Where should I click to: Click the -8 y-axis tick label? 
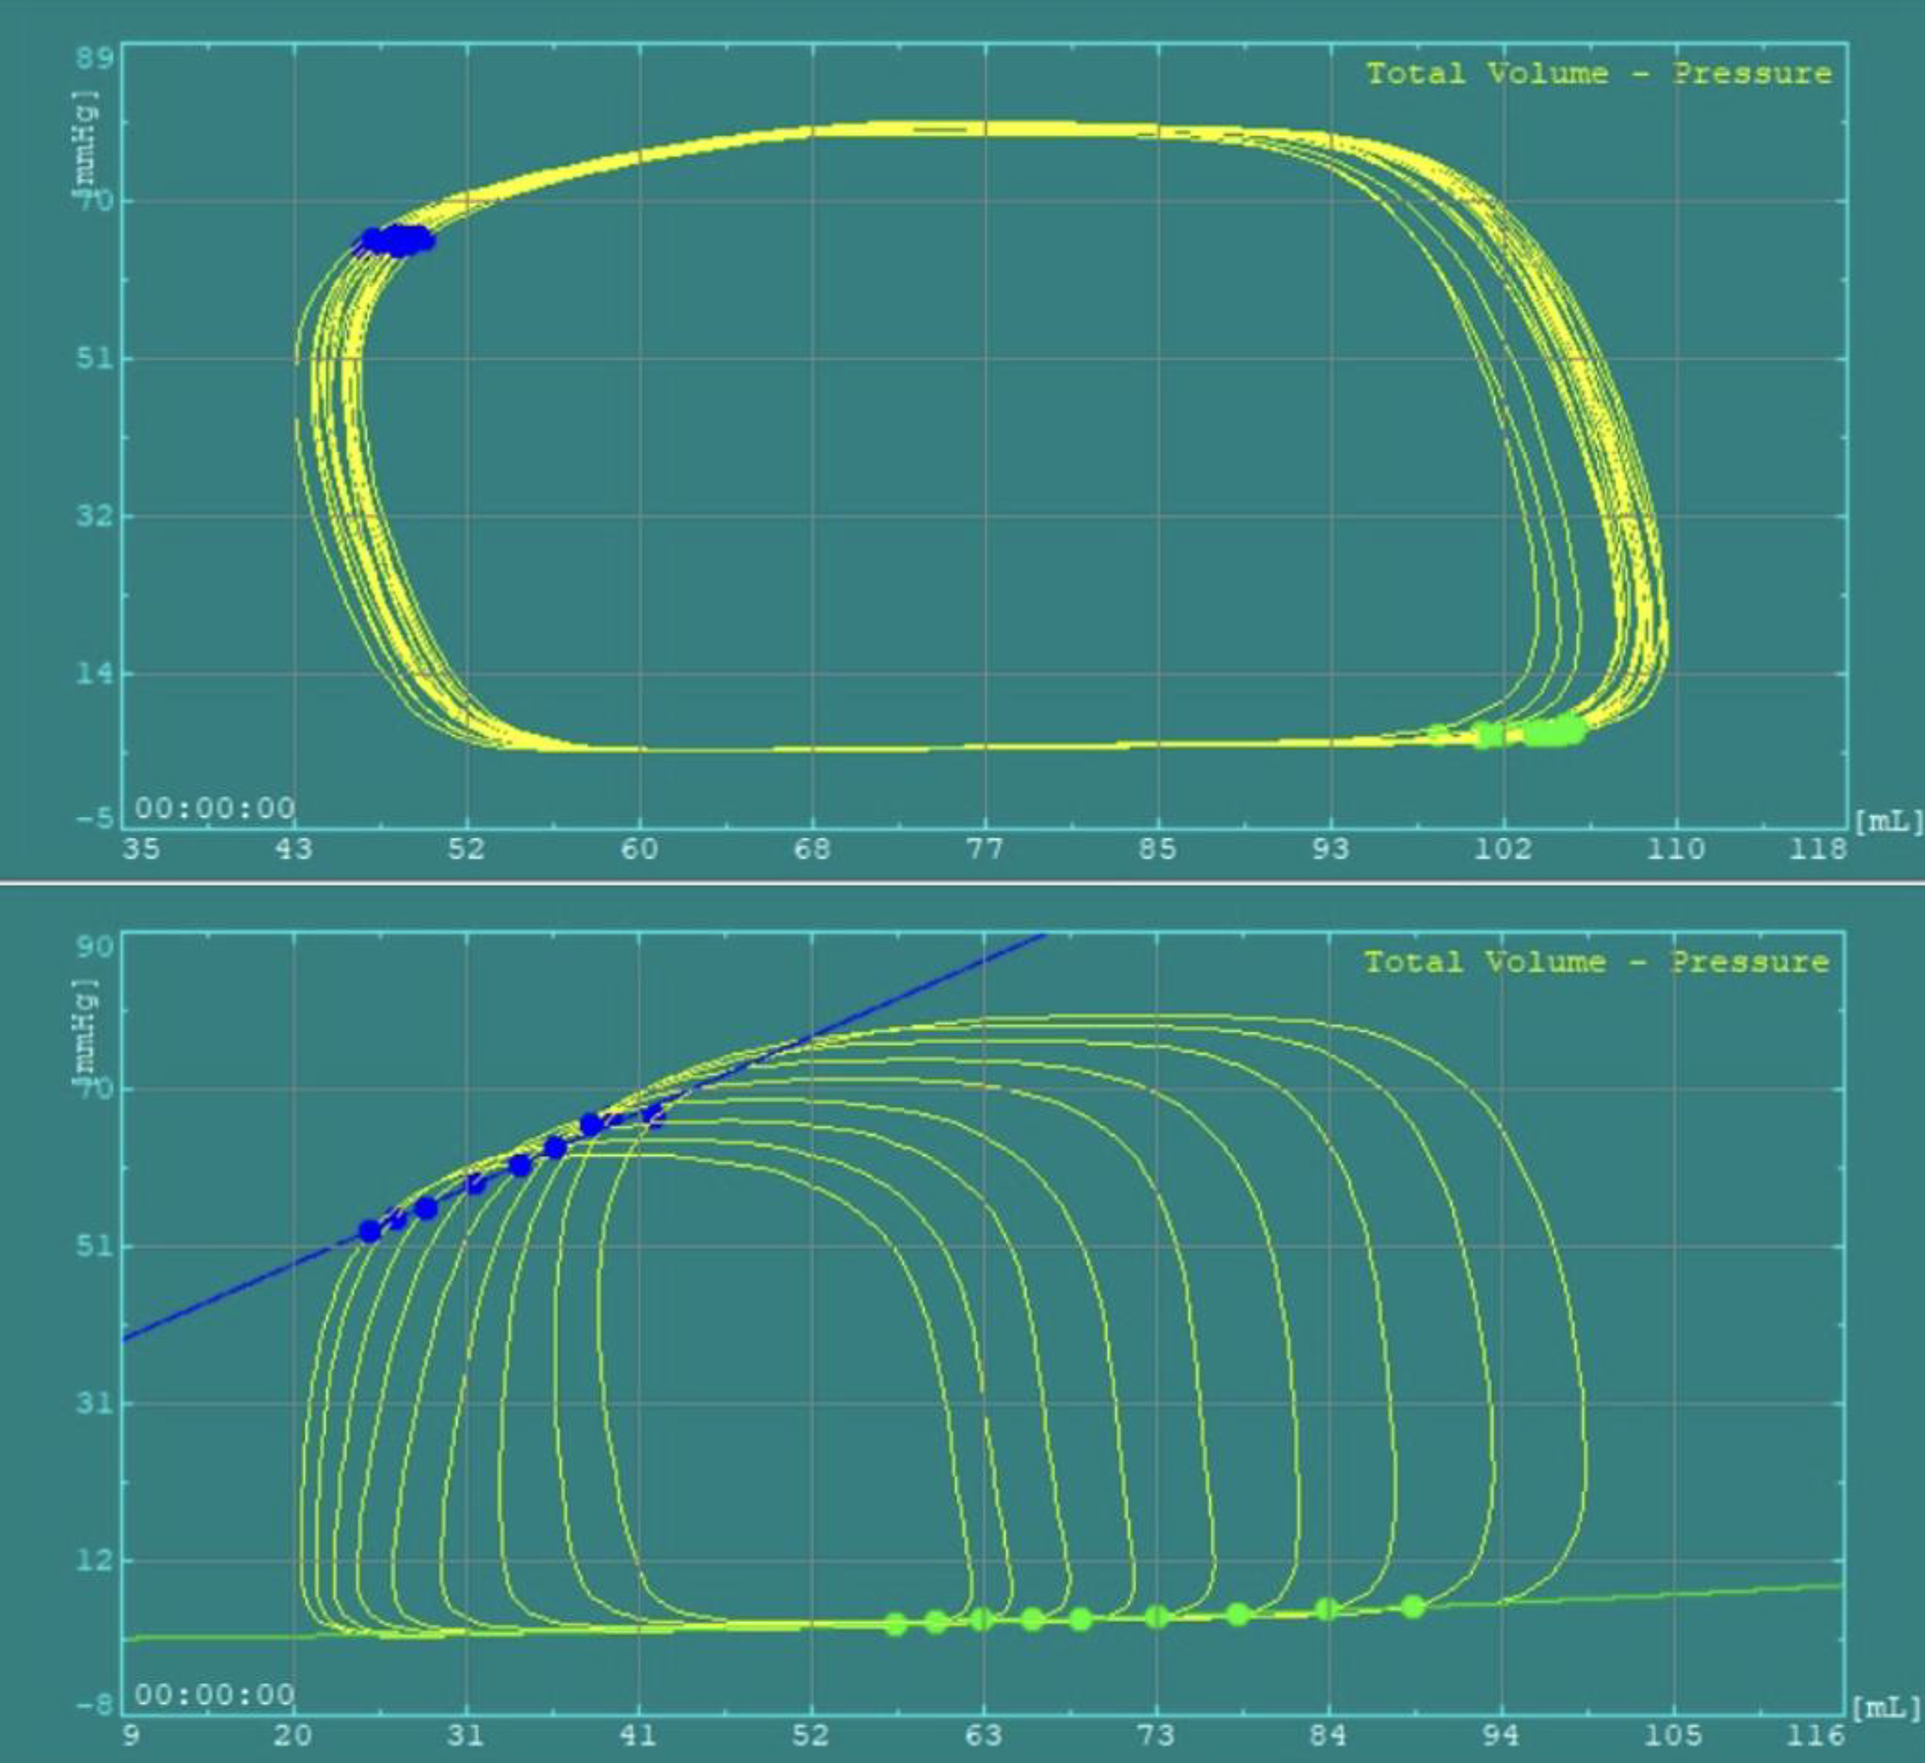pyautogui.click(x=94, y=1704)
